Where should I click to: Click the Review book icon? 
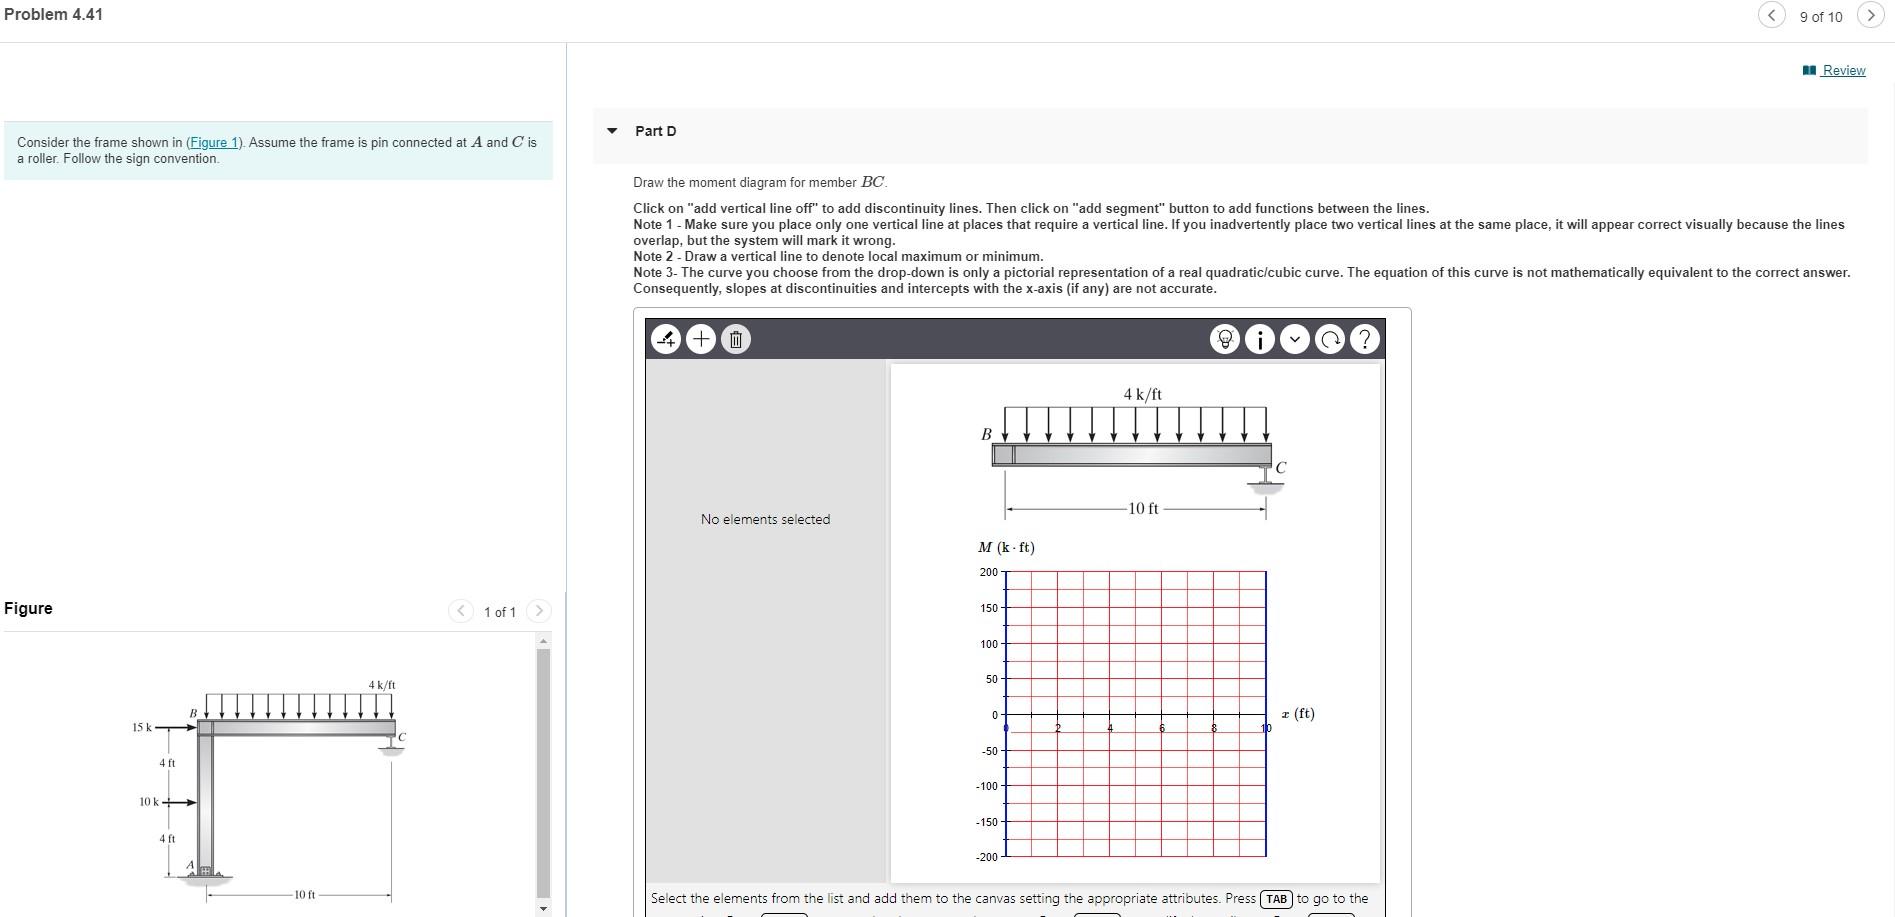point(1809,70)
